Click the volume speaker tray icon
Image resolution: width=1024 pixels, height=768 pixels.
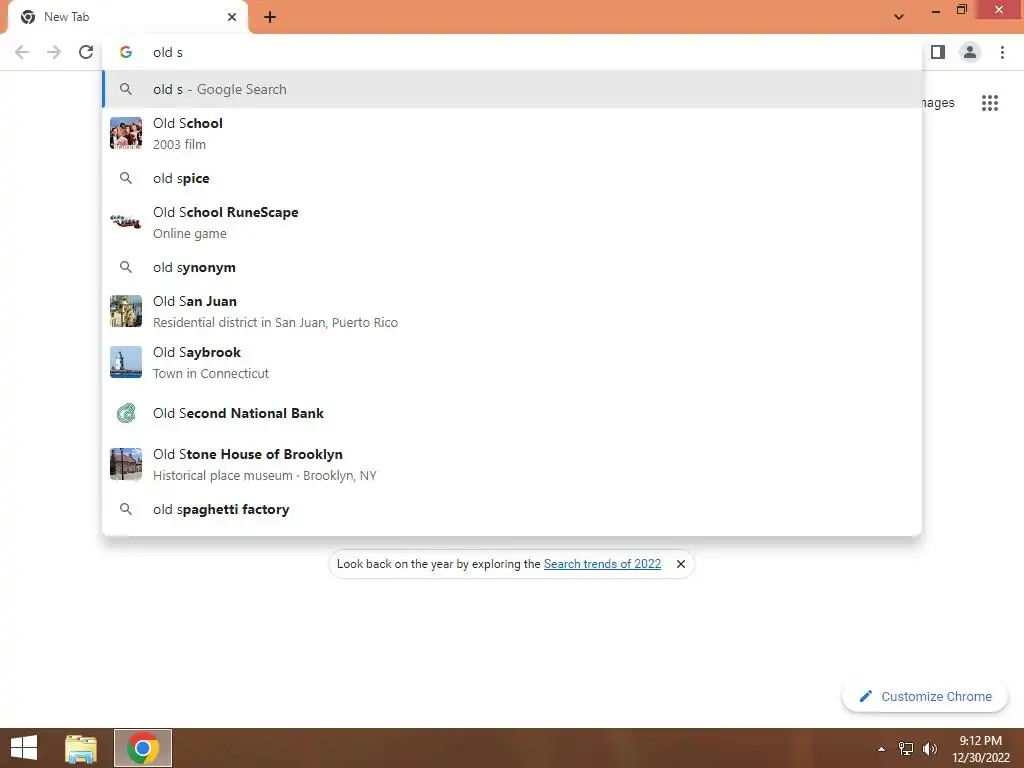pyautogui.click(x=929, y=749)
